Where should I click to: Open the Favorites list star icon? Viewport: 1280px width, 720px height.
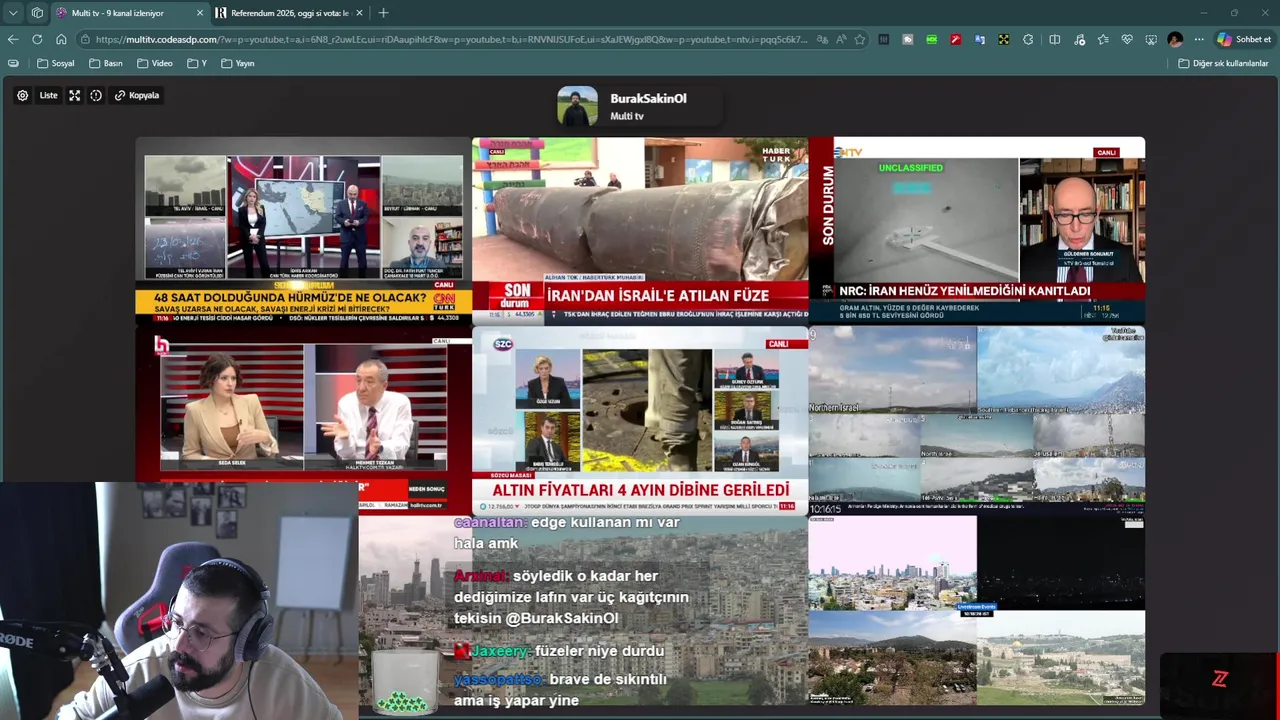[x=1103, y=39]
